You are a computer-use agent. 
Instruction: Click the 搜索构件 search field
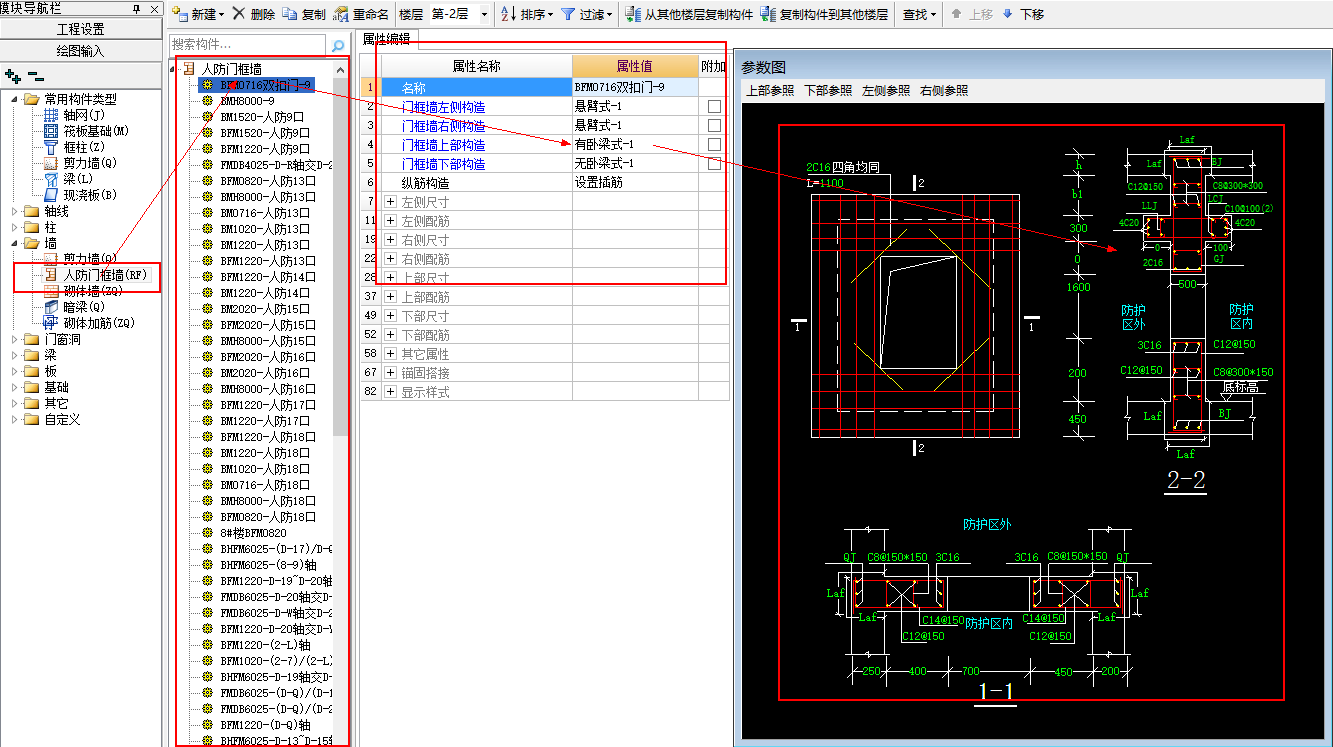(247, 45)
